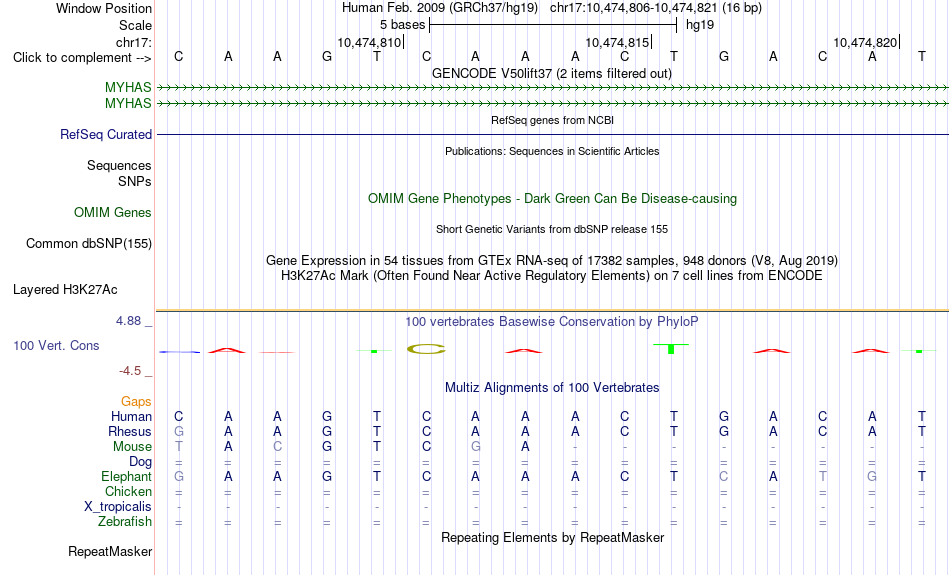Screen dimensions: 950x575
Task: Select the Dog species label
Action: click(x=140, y=462)
